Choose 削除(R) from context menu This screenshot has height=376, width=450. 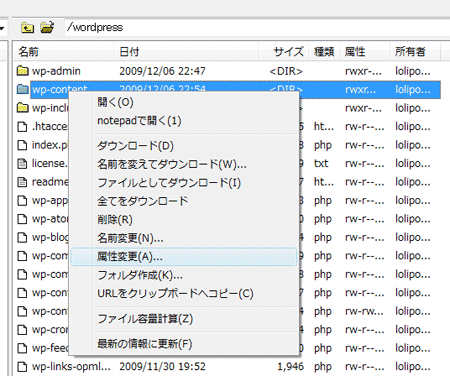click(x=184, y=220)
